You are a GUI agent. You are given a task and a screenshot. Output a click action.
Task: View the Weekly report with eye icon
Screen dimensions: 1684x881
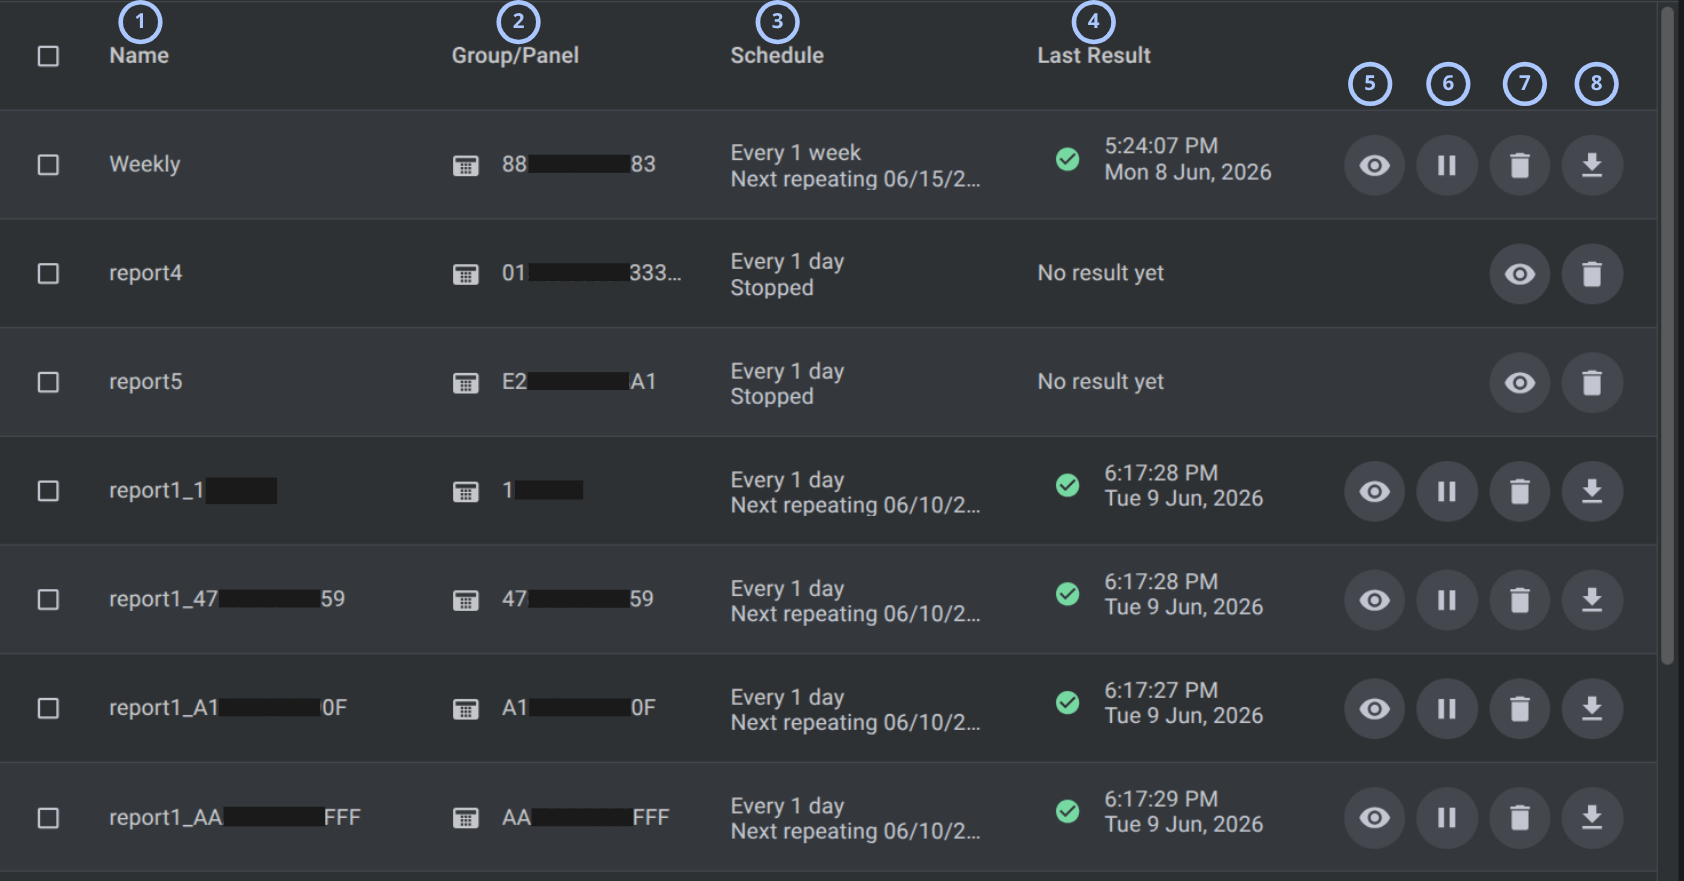coord(1374,165)
